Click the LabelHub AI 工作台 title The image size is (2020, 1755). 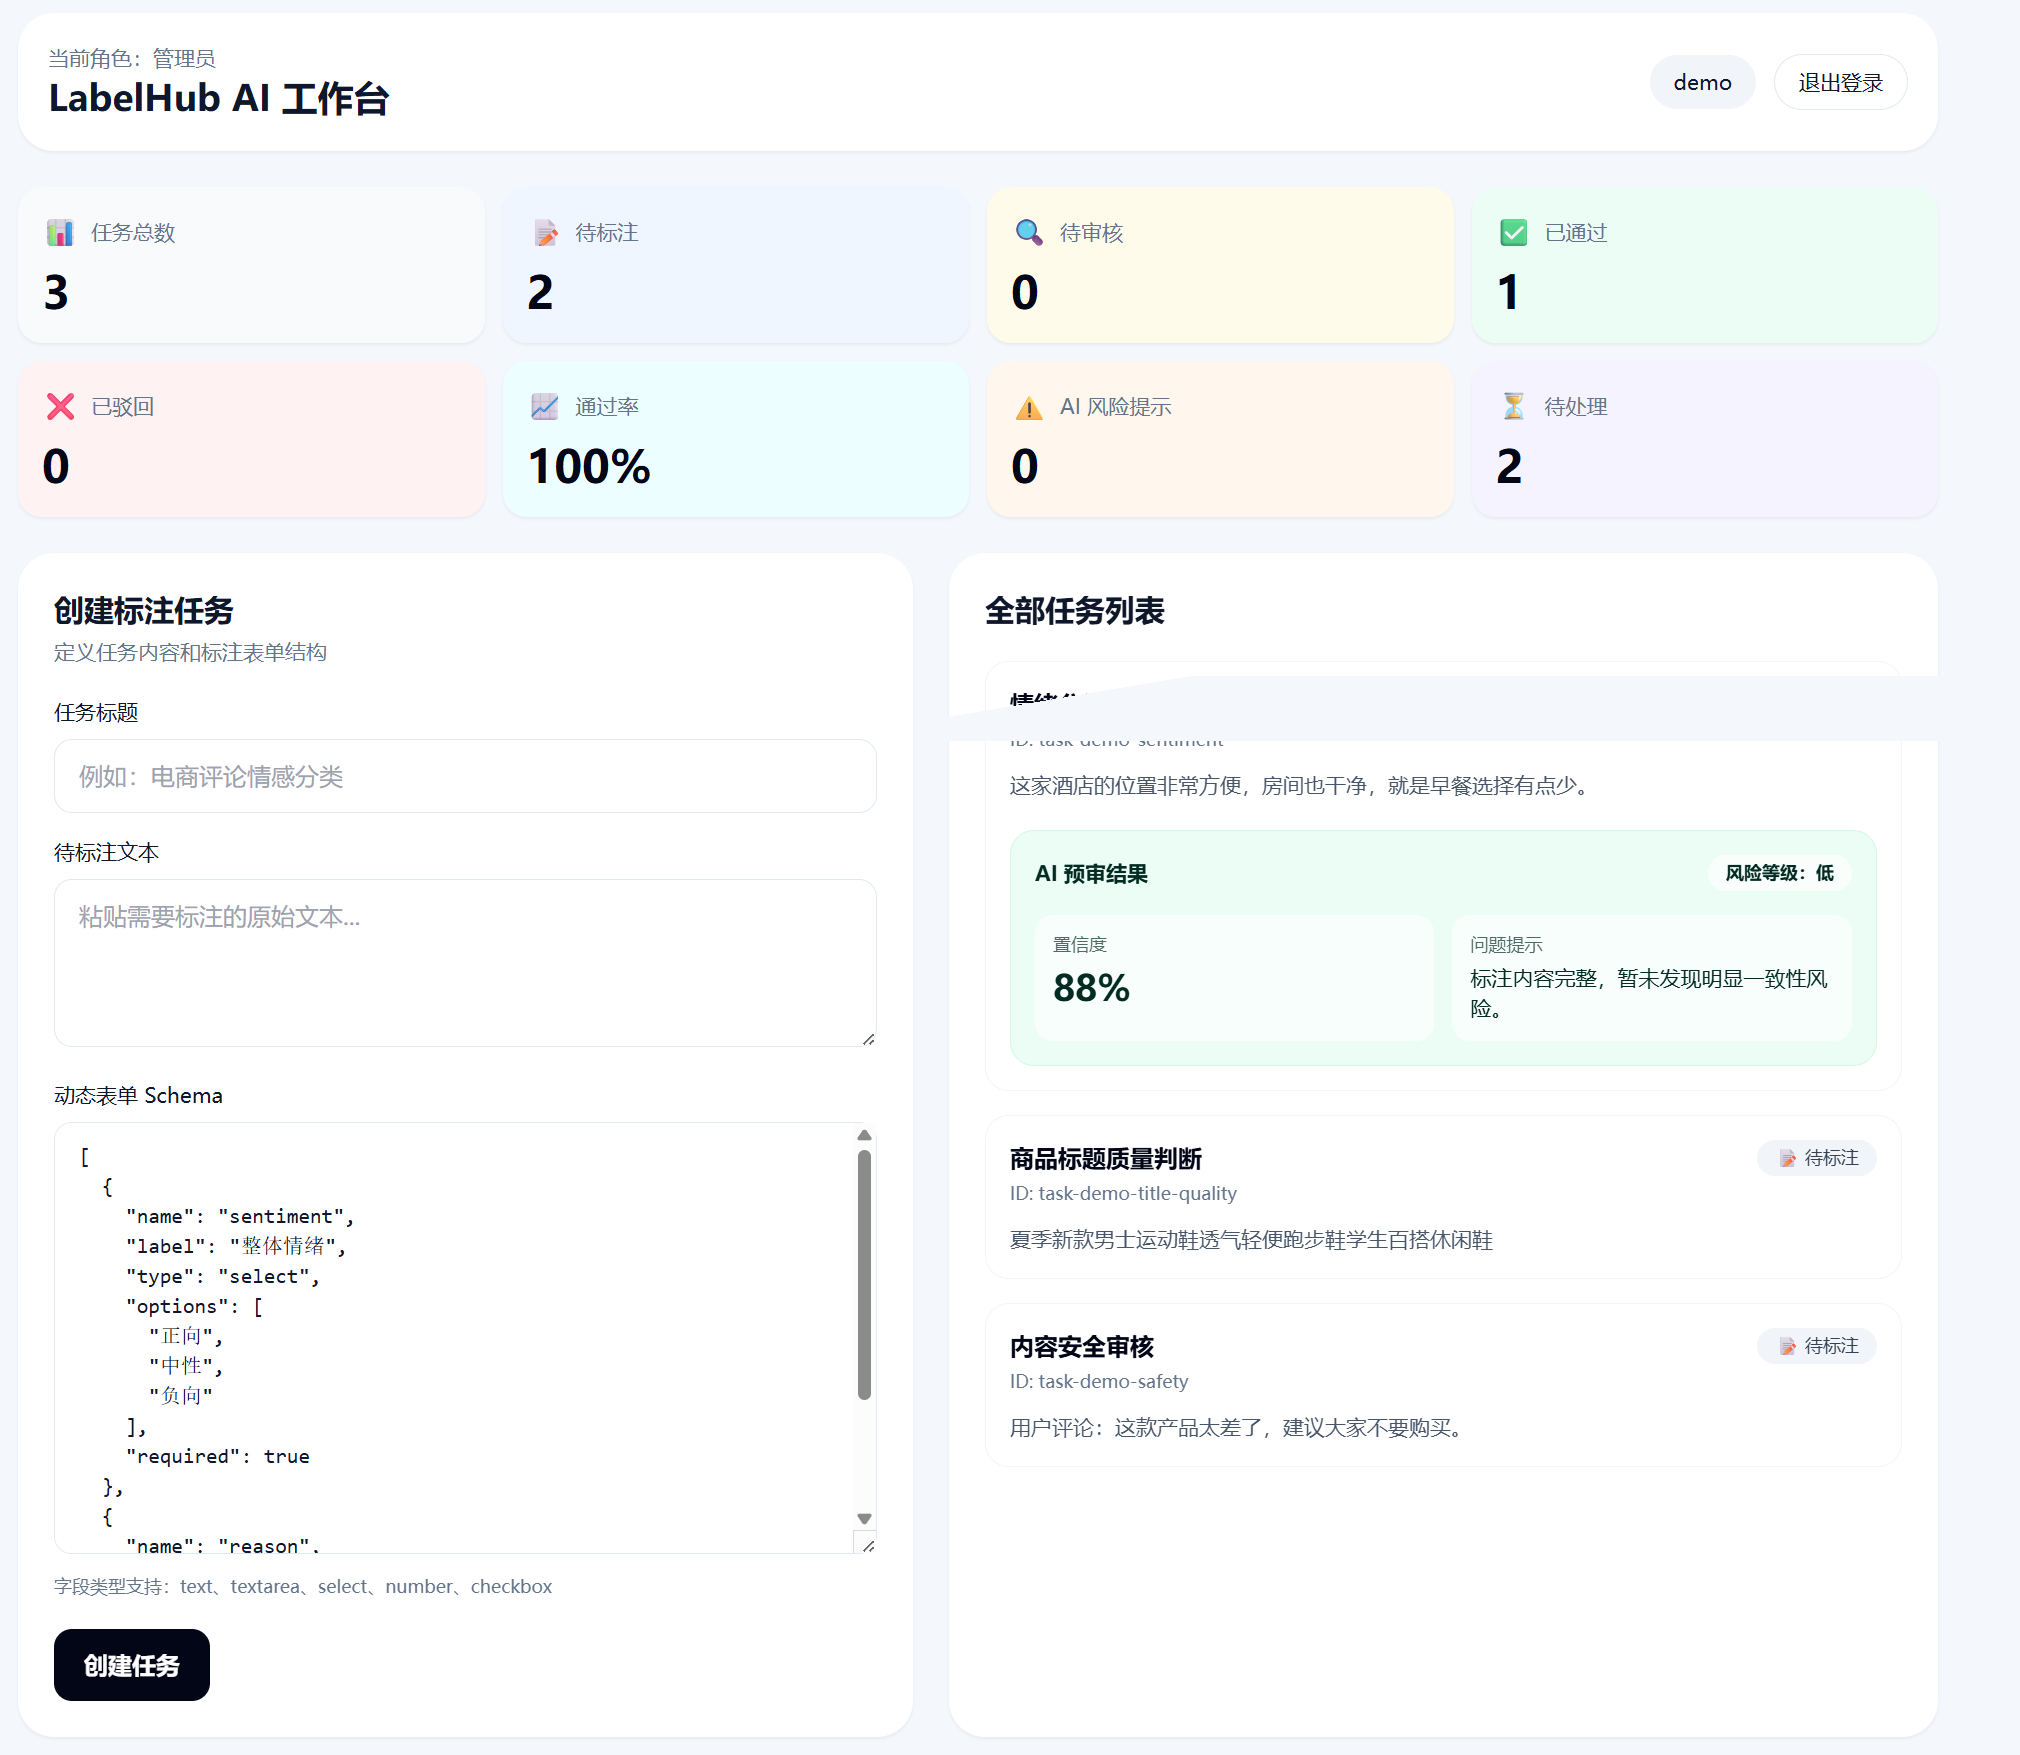click(x=219, y=99)
